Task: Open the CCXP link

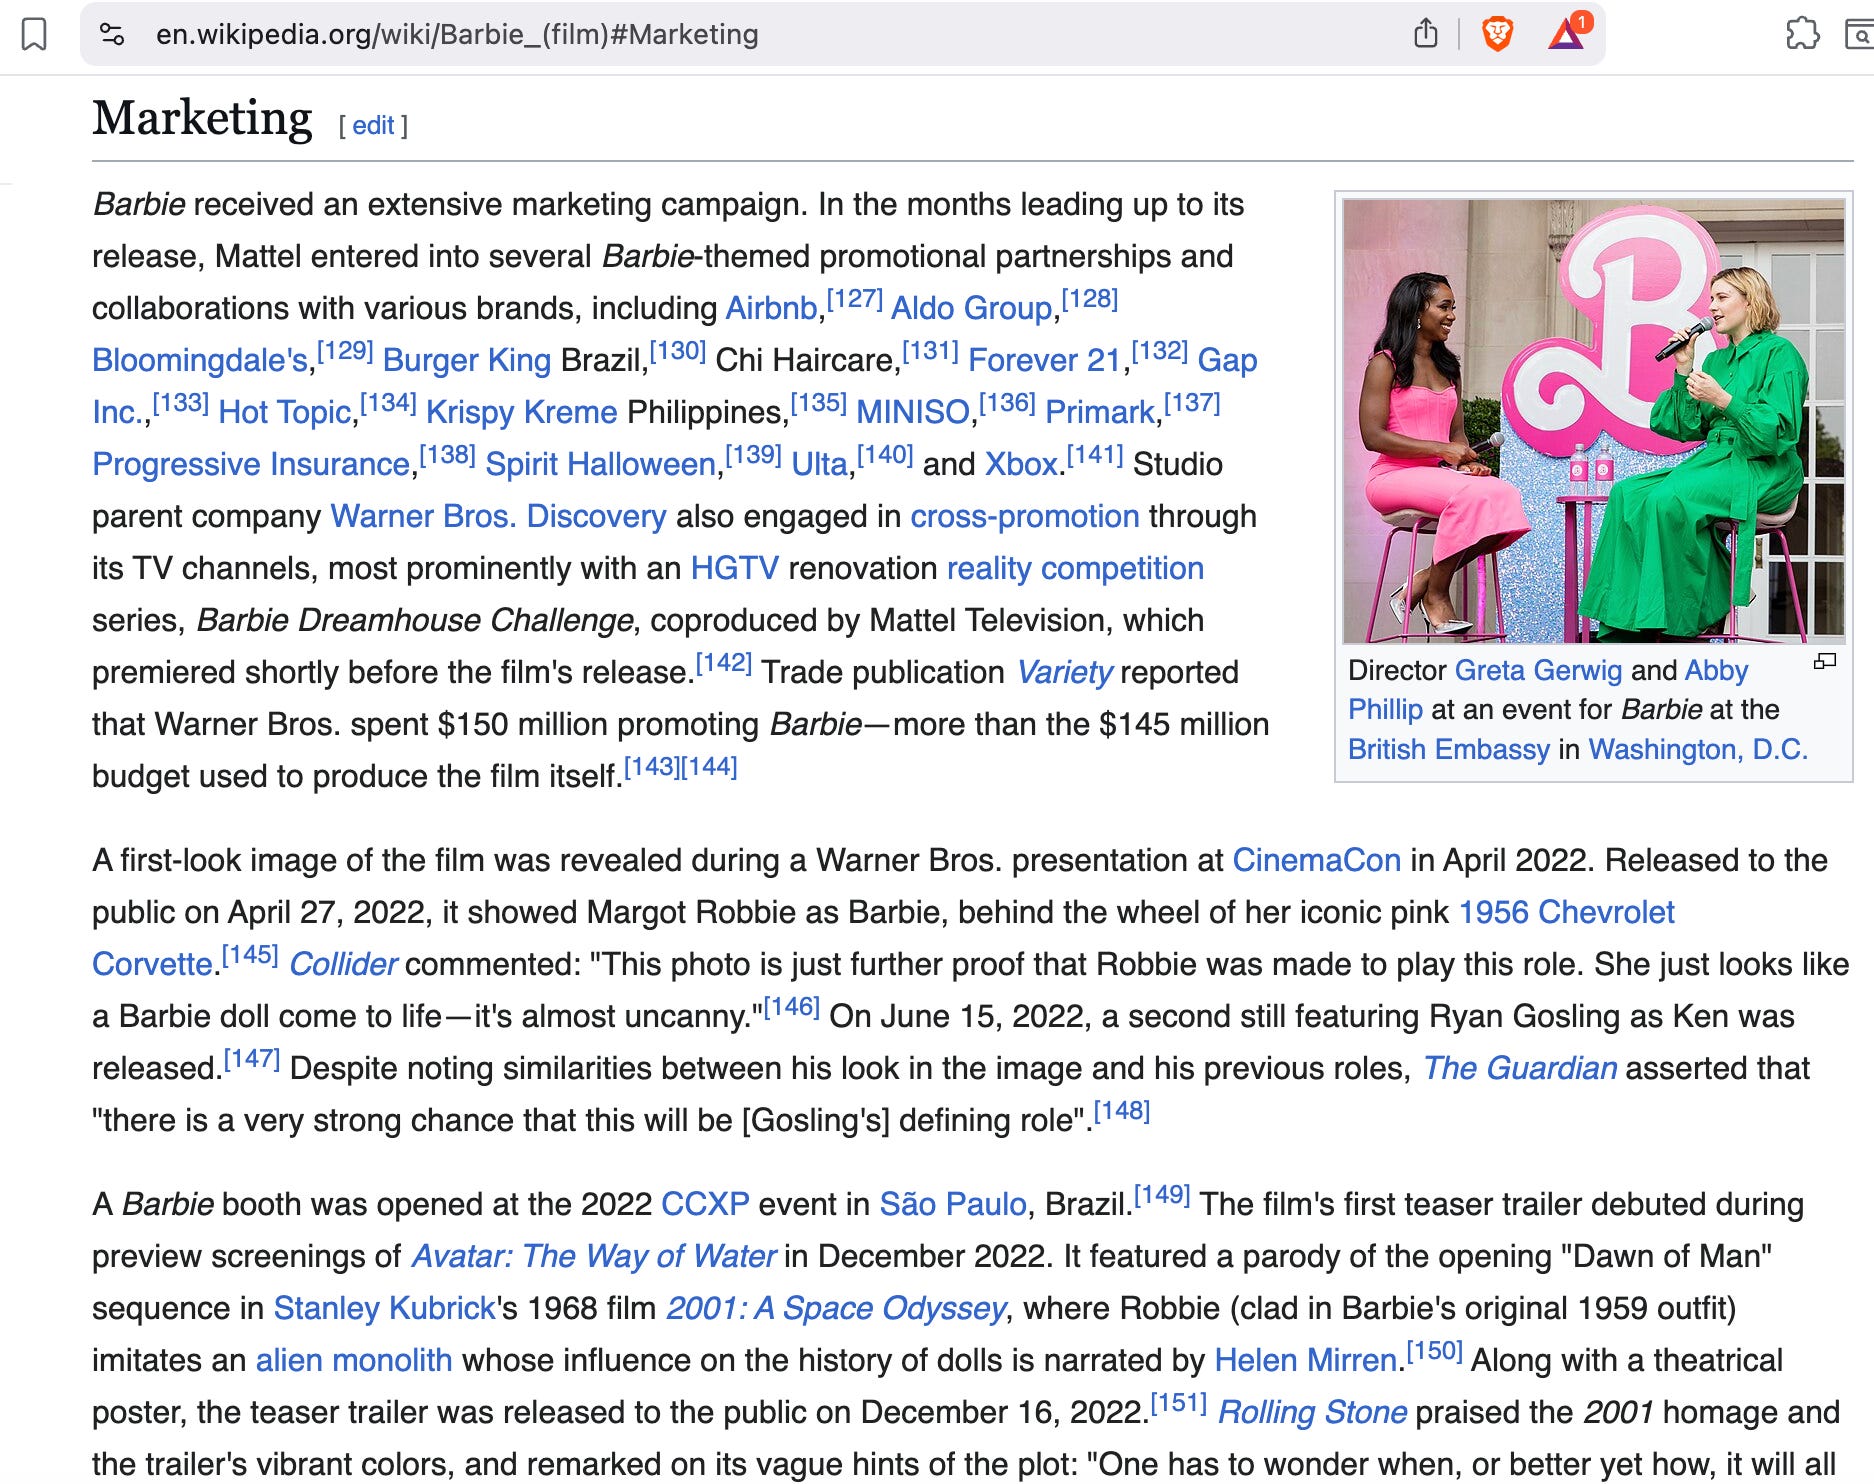Action: point(705,1204)
